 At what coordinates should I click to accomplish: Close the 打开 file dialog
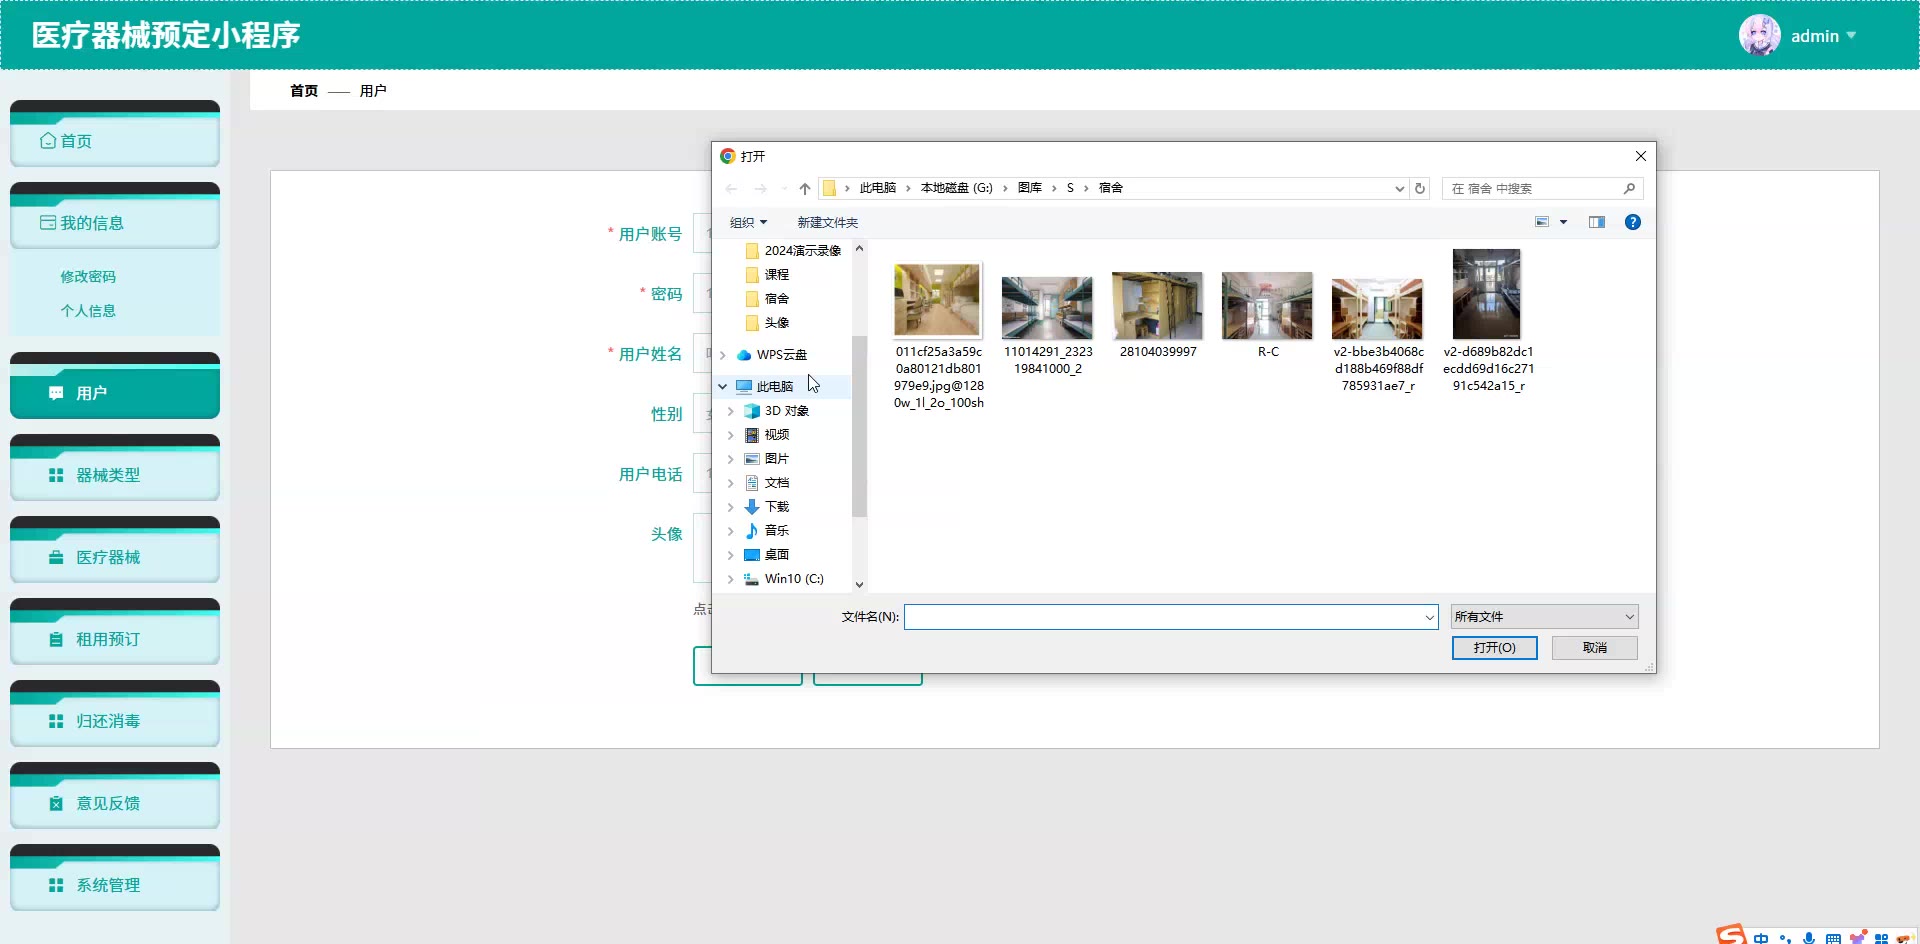click(1640, 156)
